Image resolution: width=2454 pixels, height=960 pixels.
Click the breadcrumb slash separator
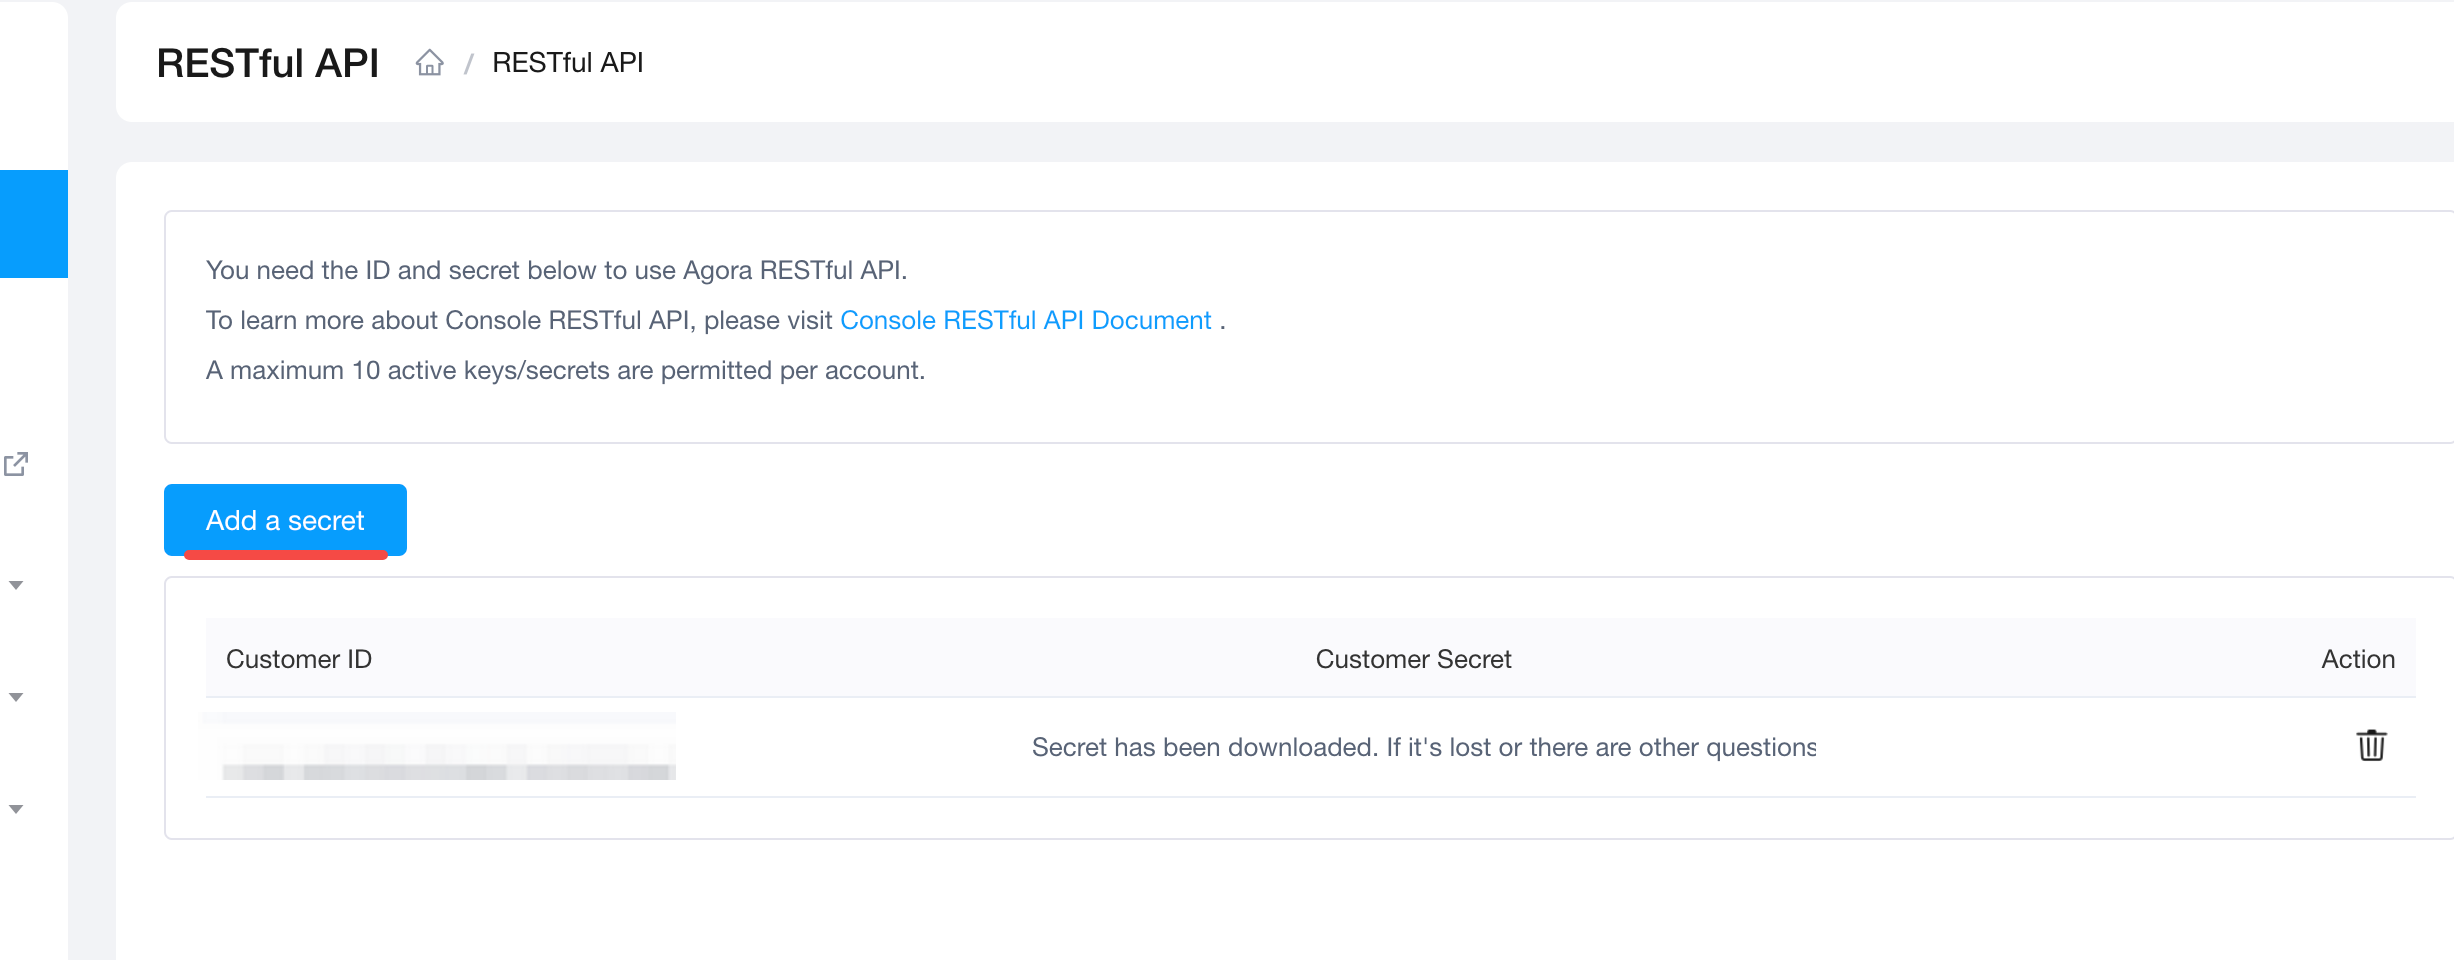click(468, 64)
